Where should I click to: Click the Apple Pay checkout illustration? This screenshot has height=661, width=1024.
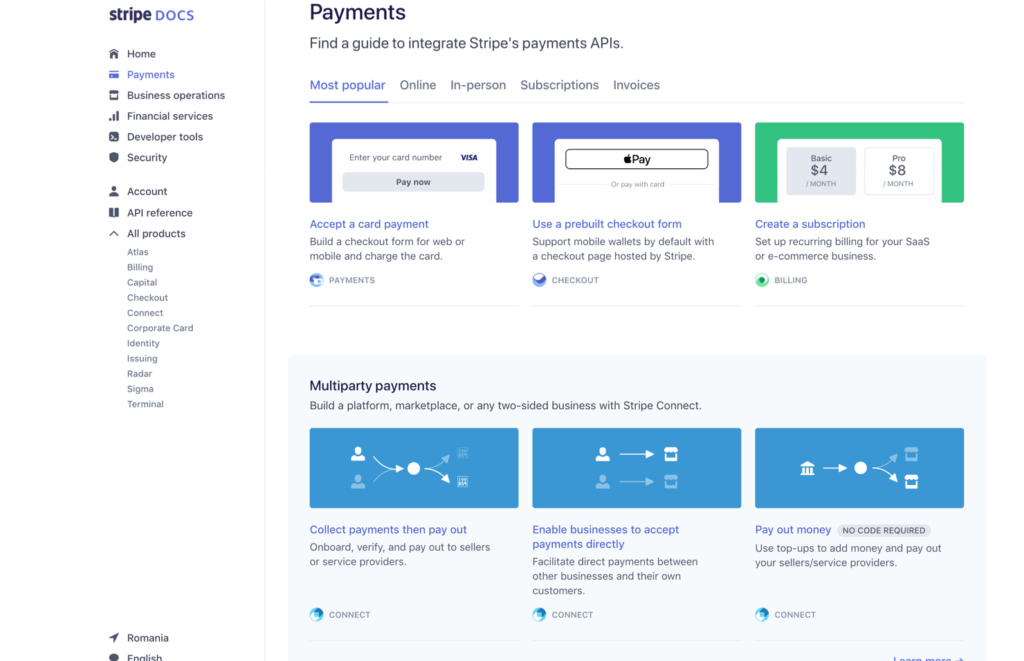coord(637,163)
